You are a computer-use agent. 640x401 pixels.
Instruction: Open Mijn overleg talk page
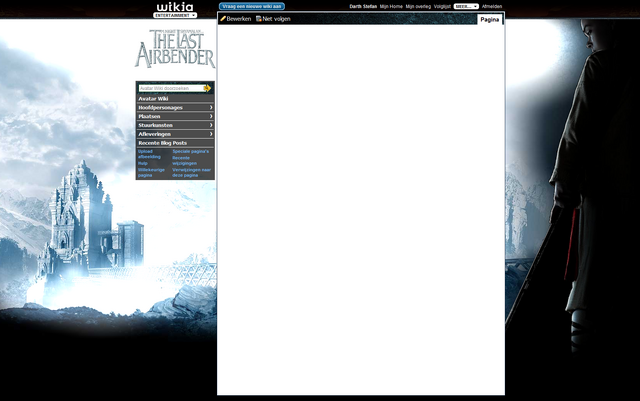(418, 7)
